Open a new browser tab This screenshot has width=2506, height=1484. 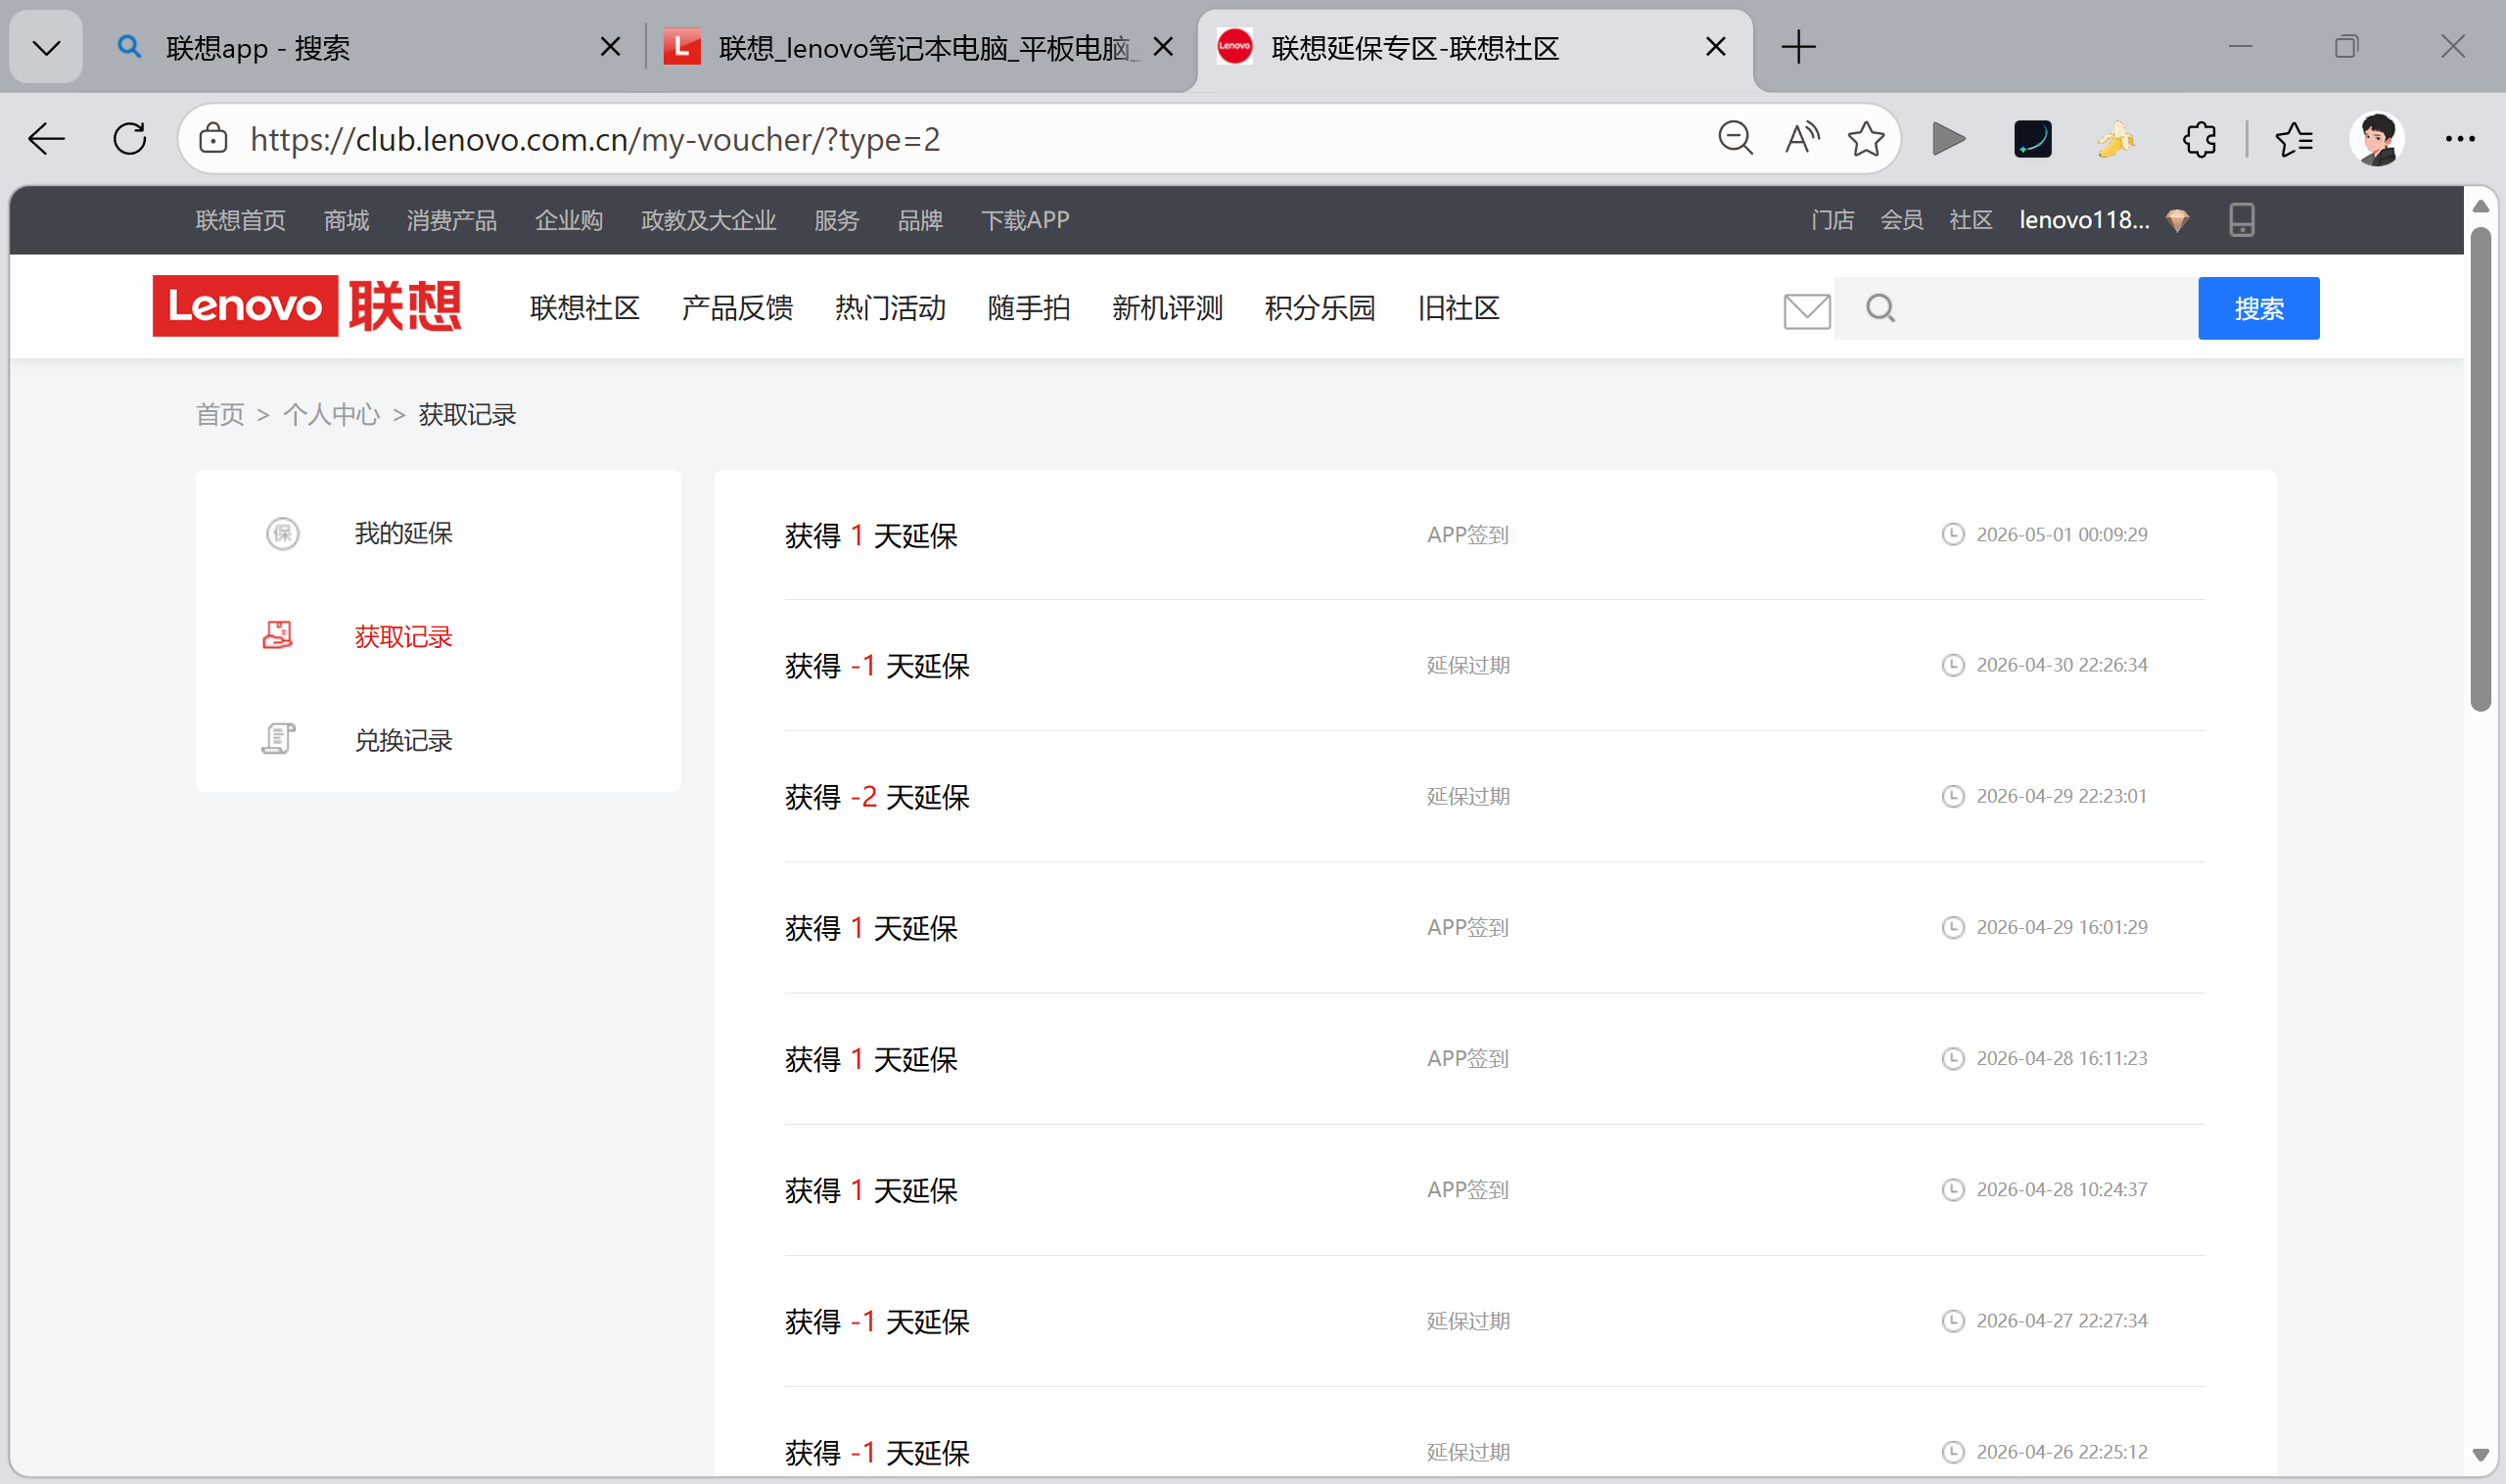click(1798, 46)
